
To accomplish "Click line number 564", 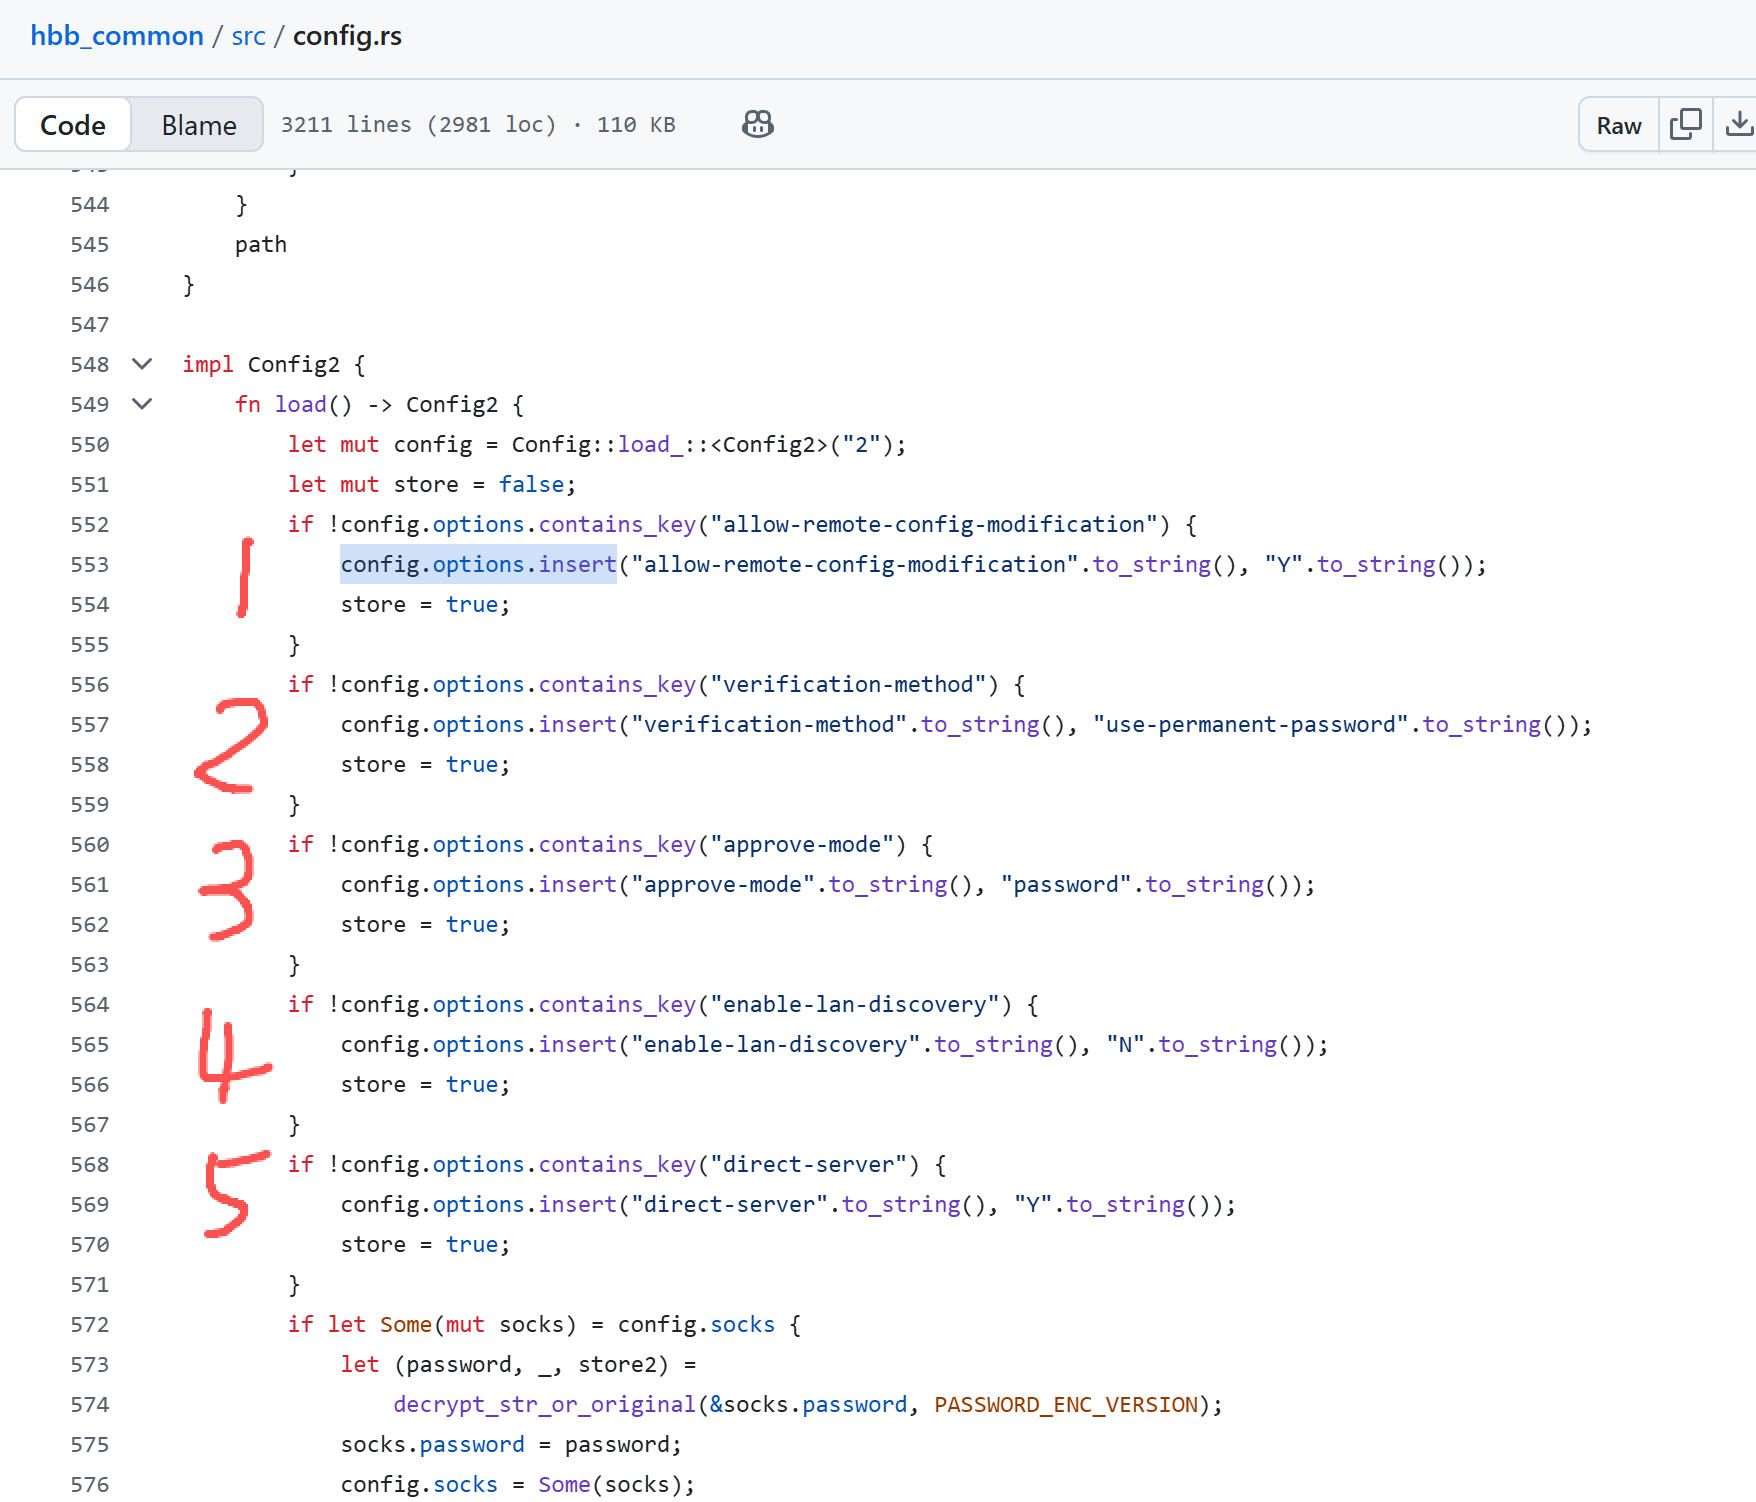I will coord(90,1005).
